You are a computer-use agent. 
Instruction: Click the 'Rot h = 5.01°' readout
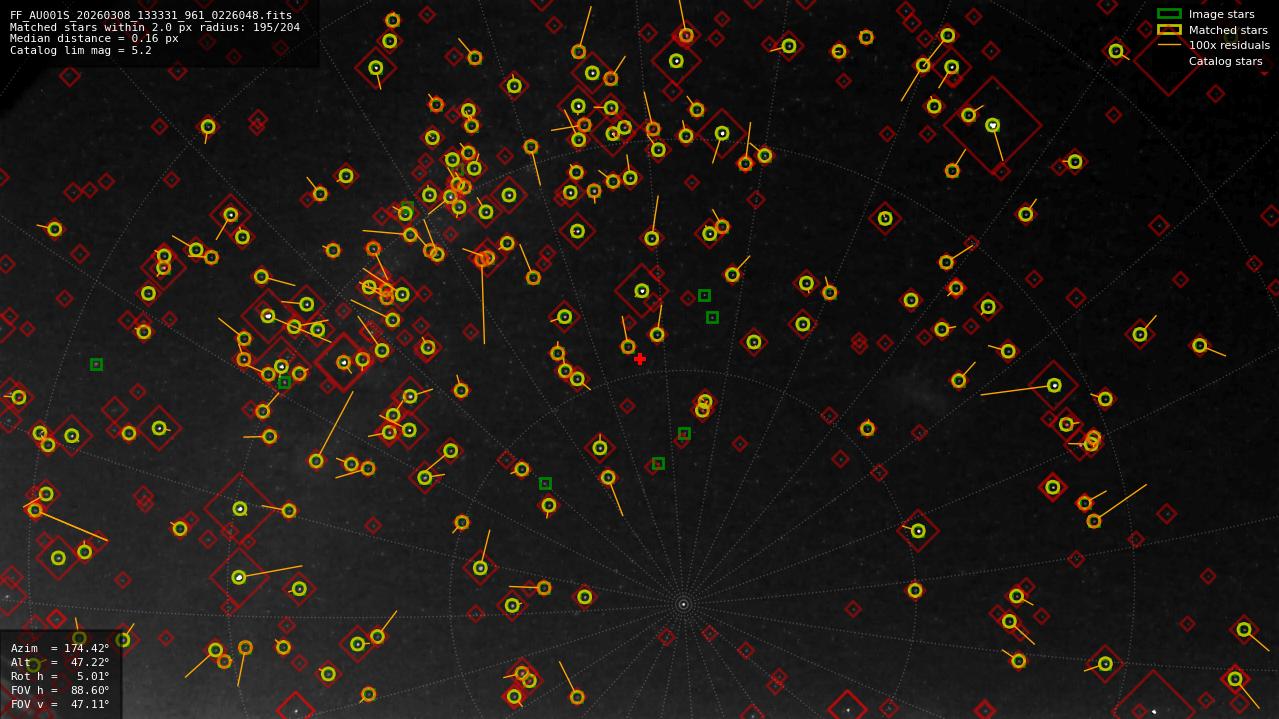point(60,676)
